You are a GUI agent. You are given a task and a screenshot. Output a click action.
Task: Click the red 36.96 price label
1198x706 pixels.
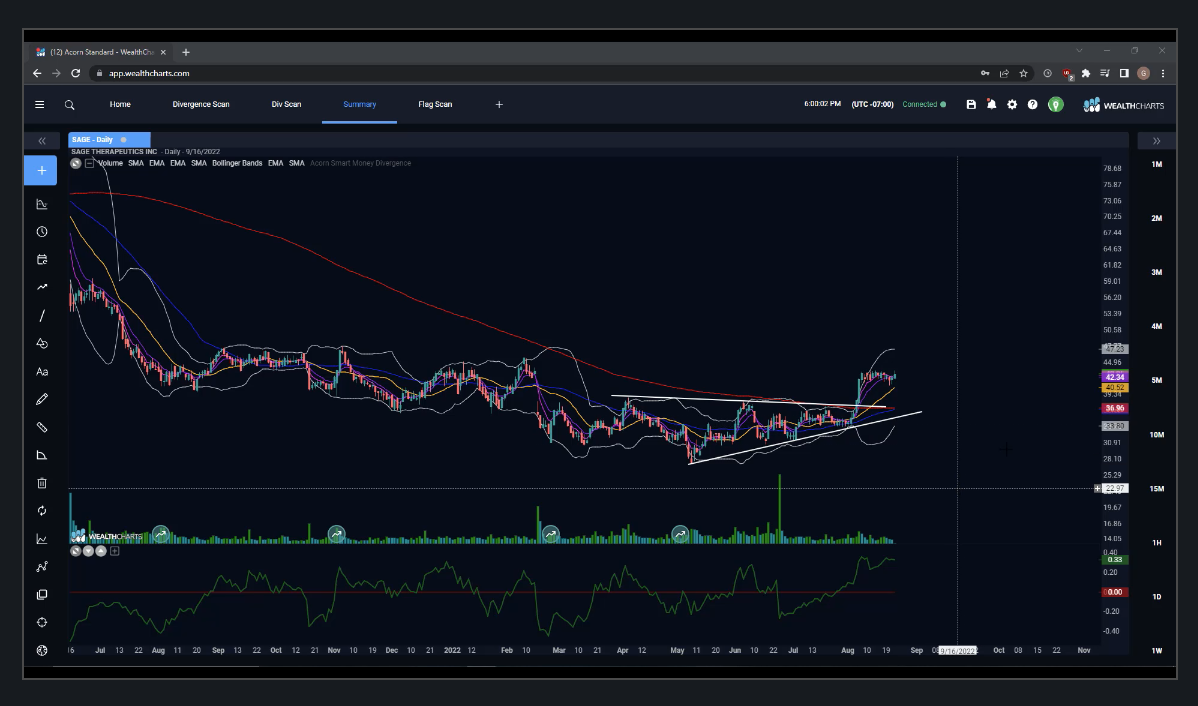pyautogui.click(x=1114, y=409)
